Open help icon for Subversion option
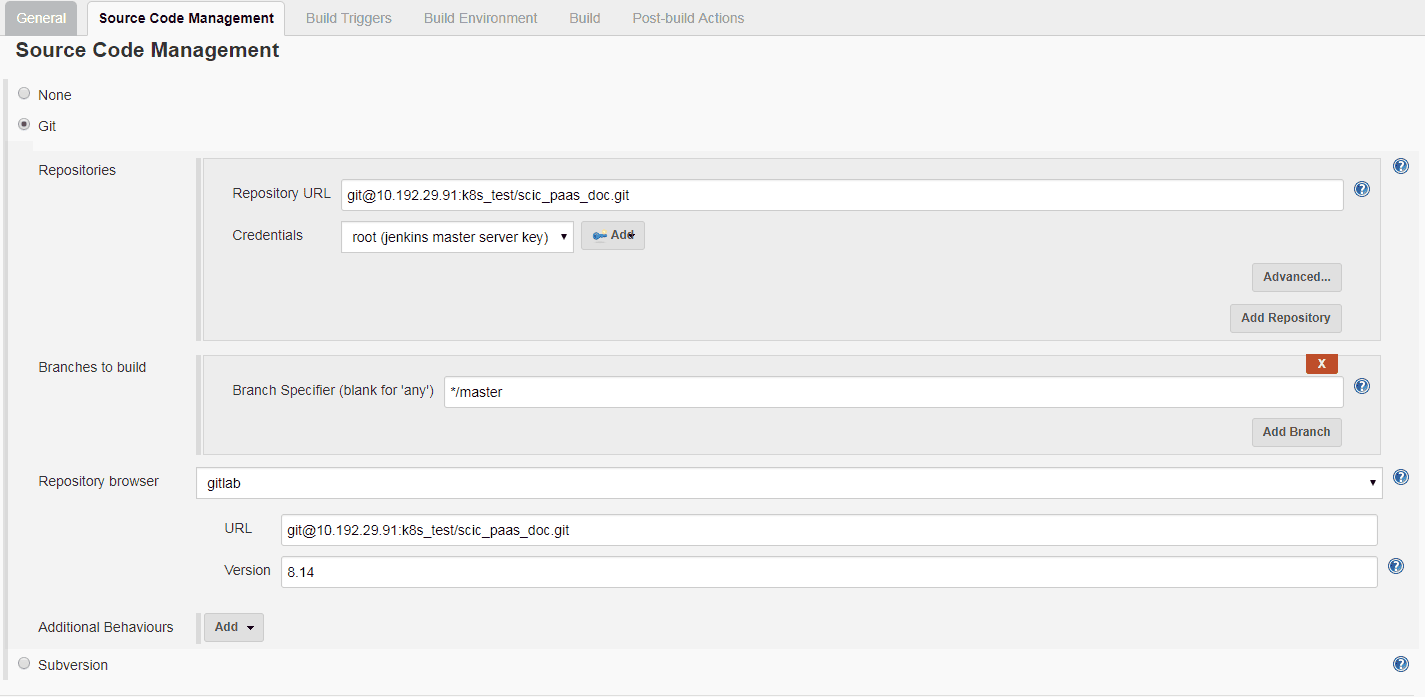Screen dimensions: 1425x697 point(1401,664)
